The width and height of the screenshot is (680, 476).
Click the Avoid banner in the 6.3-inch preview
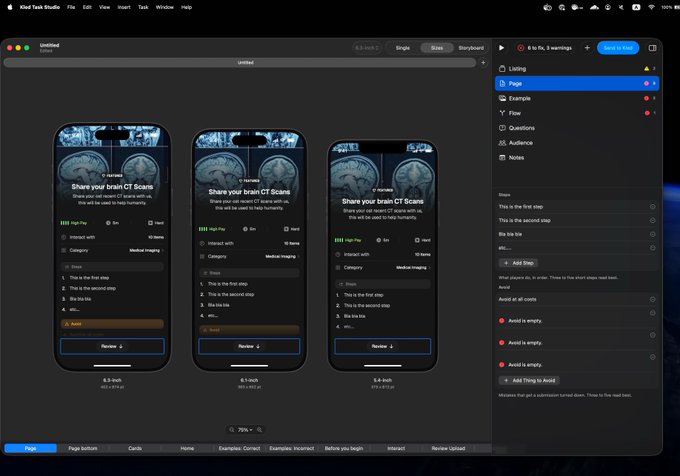pos(112,324)
